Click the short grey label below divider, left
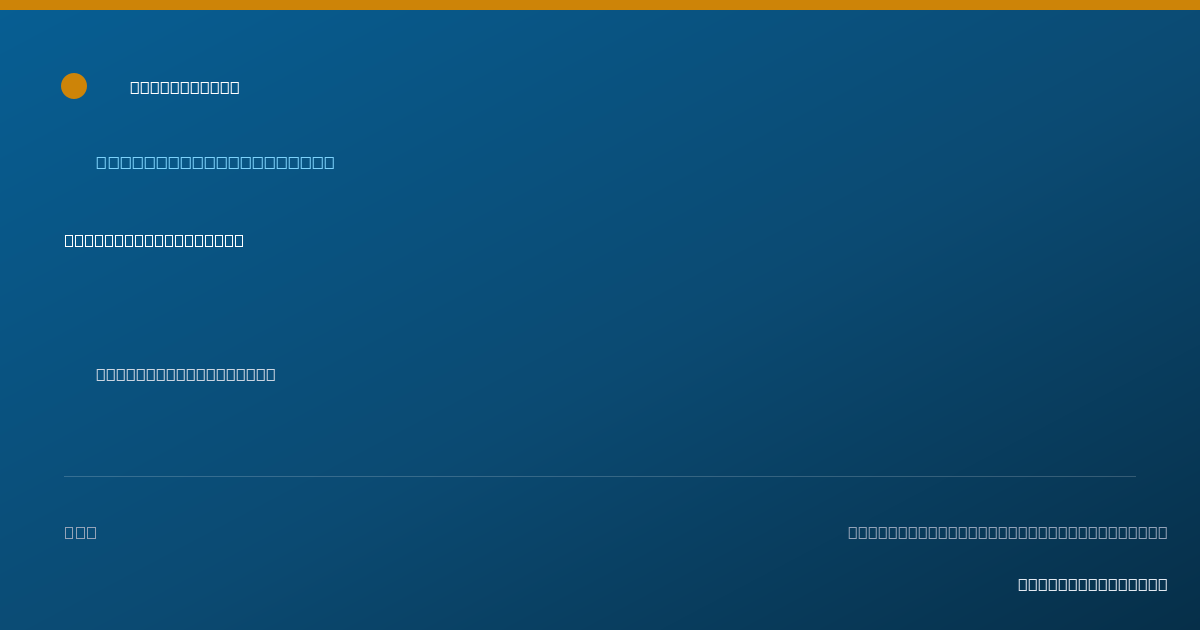 (81, 532)
